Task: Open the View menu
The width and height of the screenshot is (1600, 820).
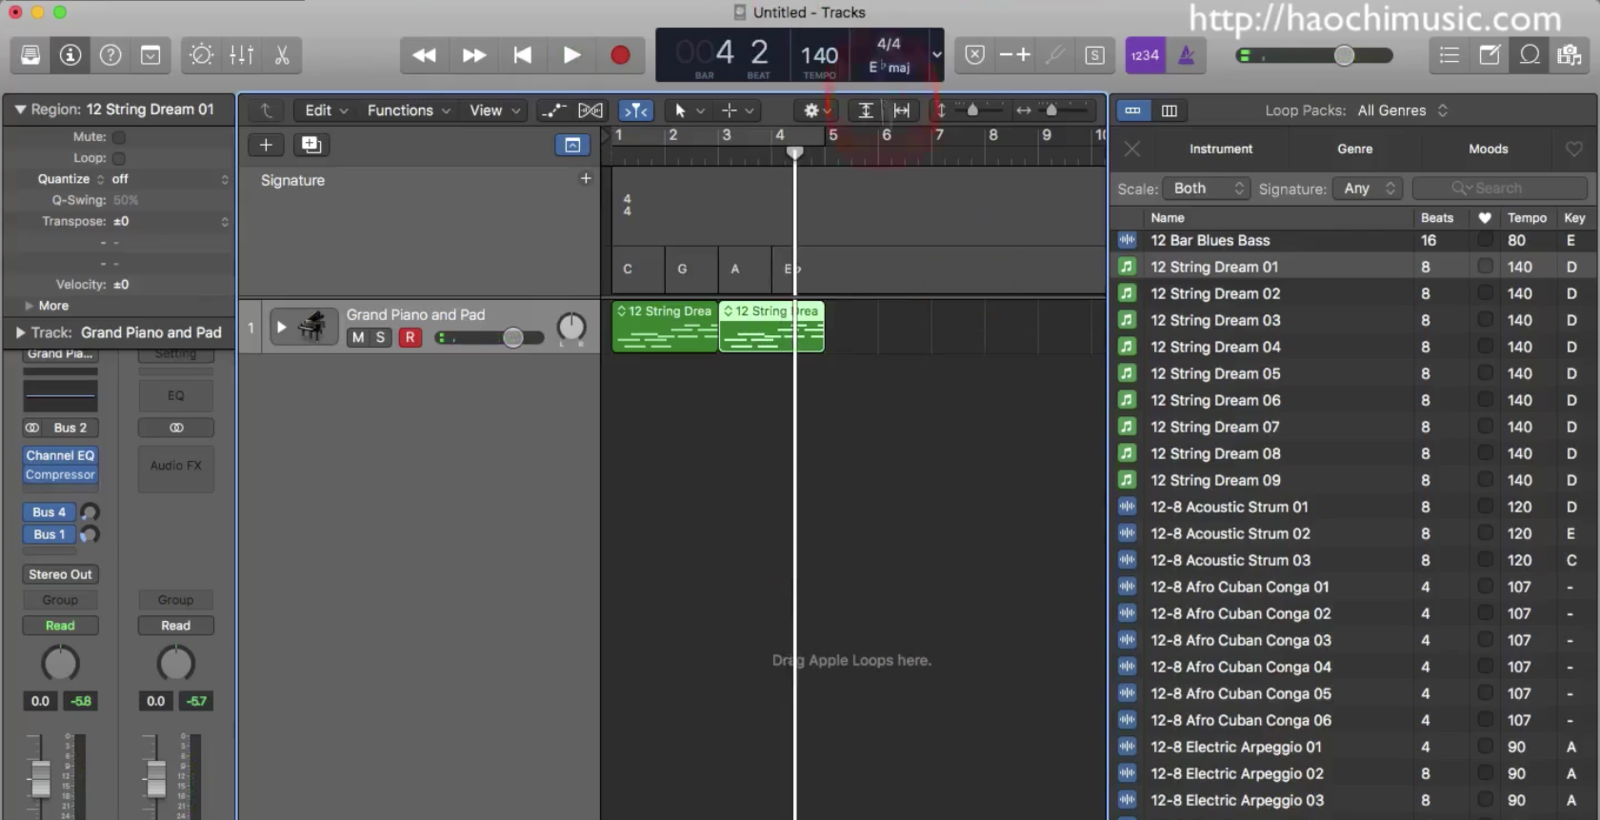Action: point(495,110)
